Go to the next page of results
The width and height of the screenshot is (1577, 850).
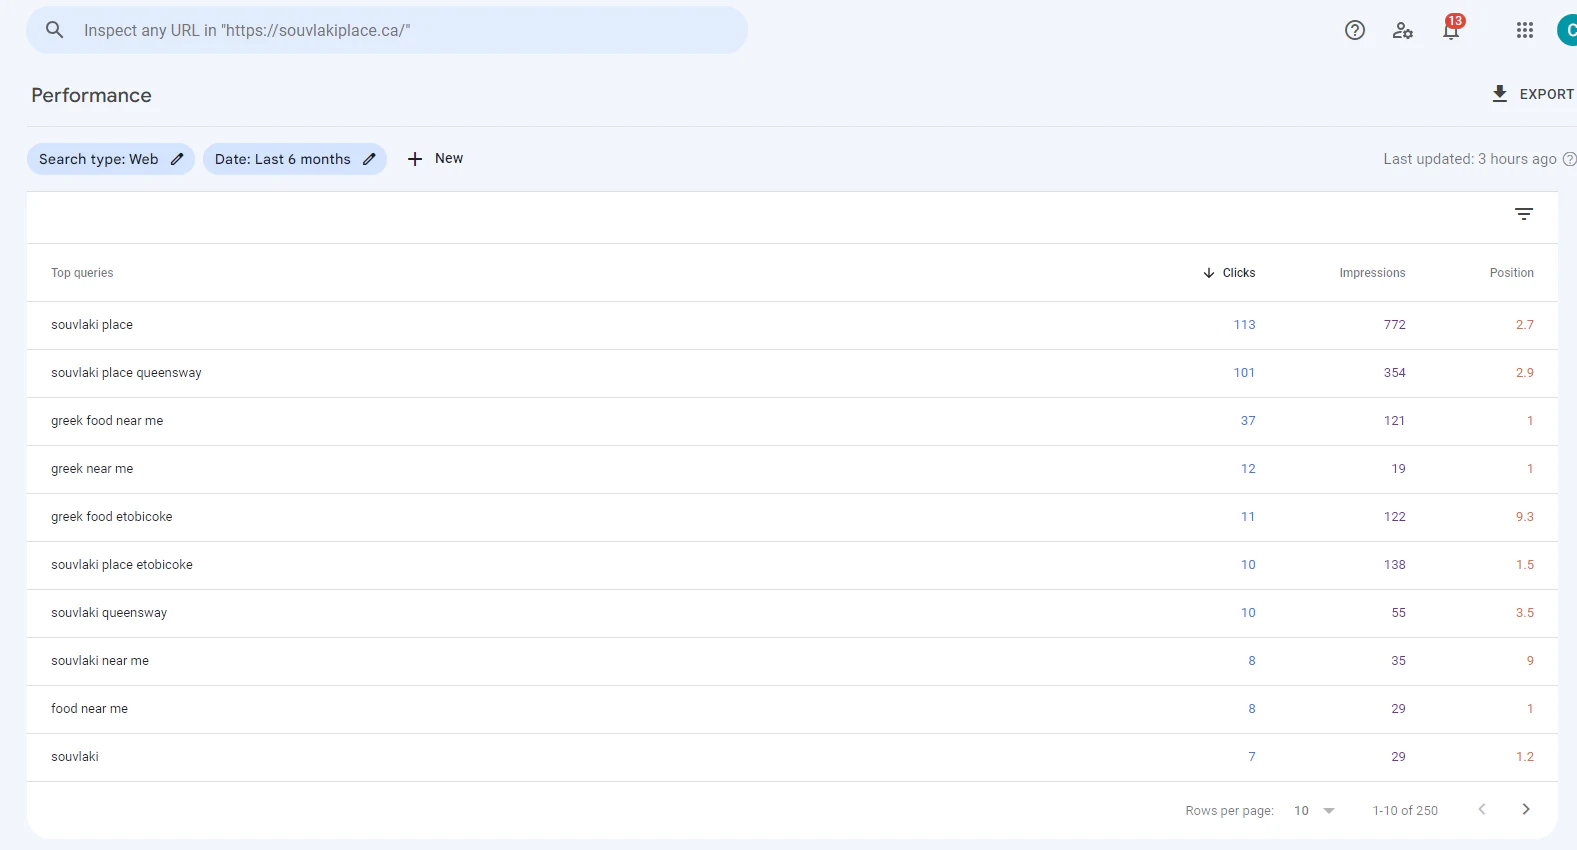(x=1526, y=810)
